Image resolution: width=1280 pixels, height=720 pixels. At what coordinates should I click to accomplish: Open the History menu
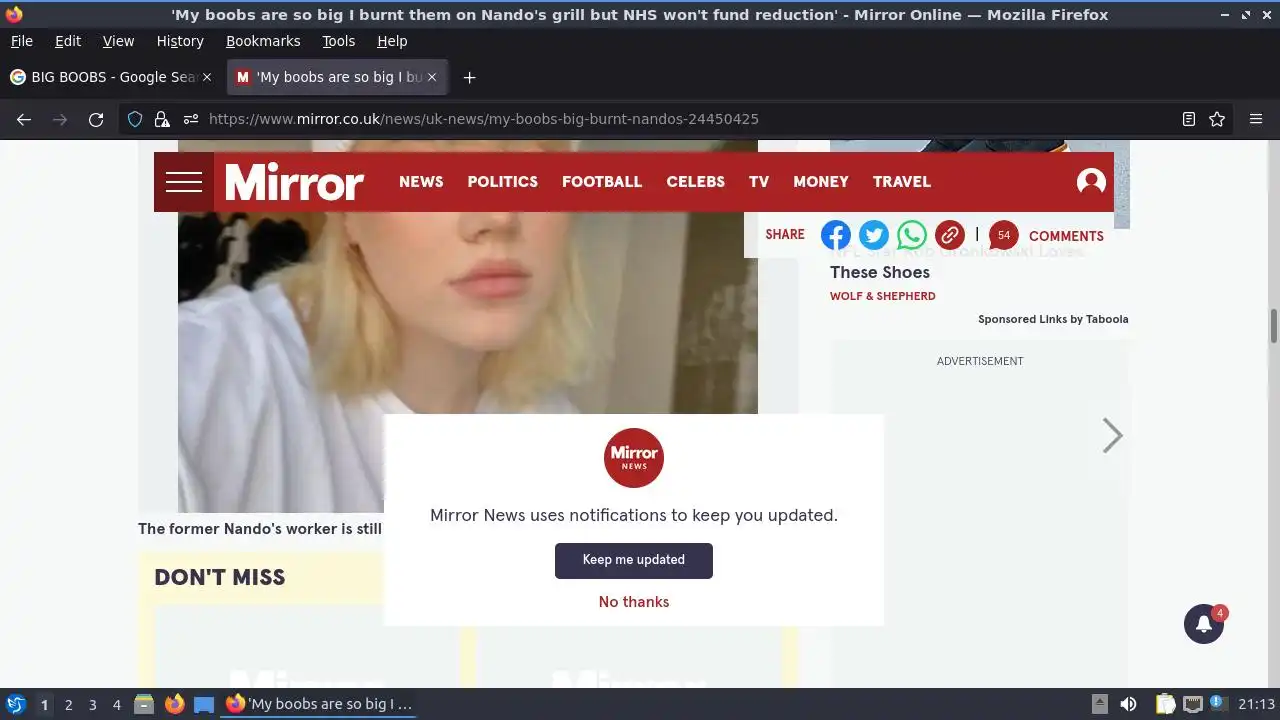point(180,41)
